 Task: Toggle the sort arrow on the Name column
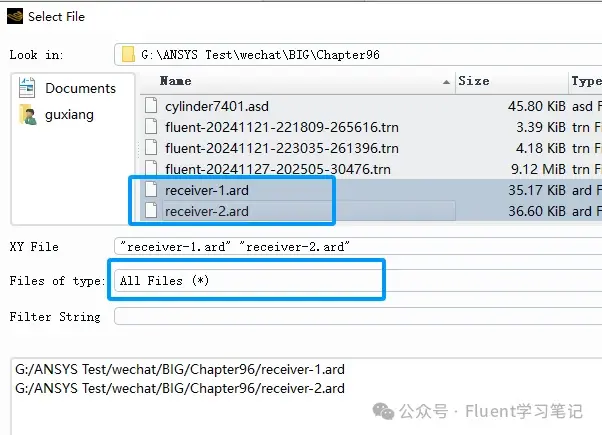[446, 82]
